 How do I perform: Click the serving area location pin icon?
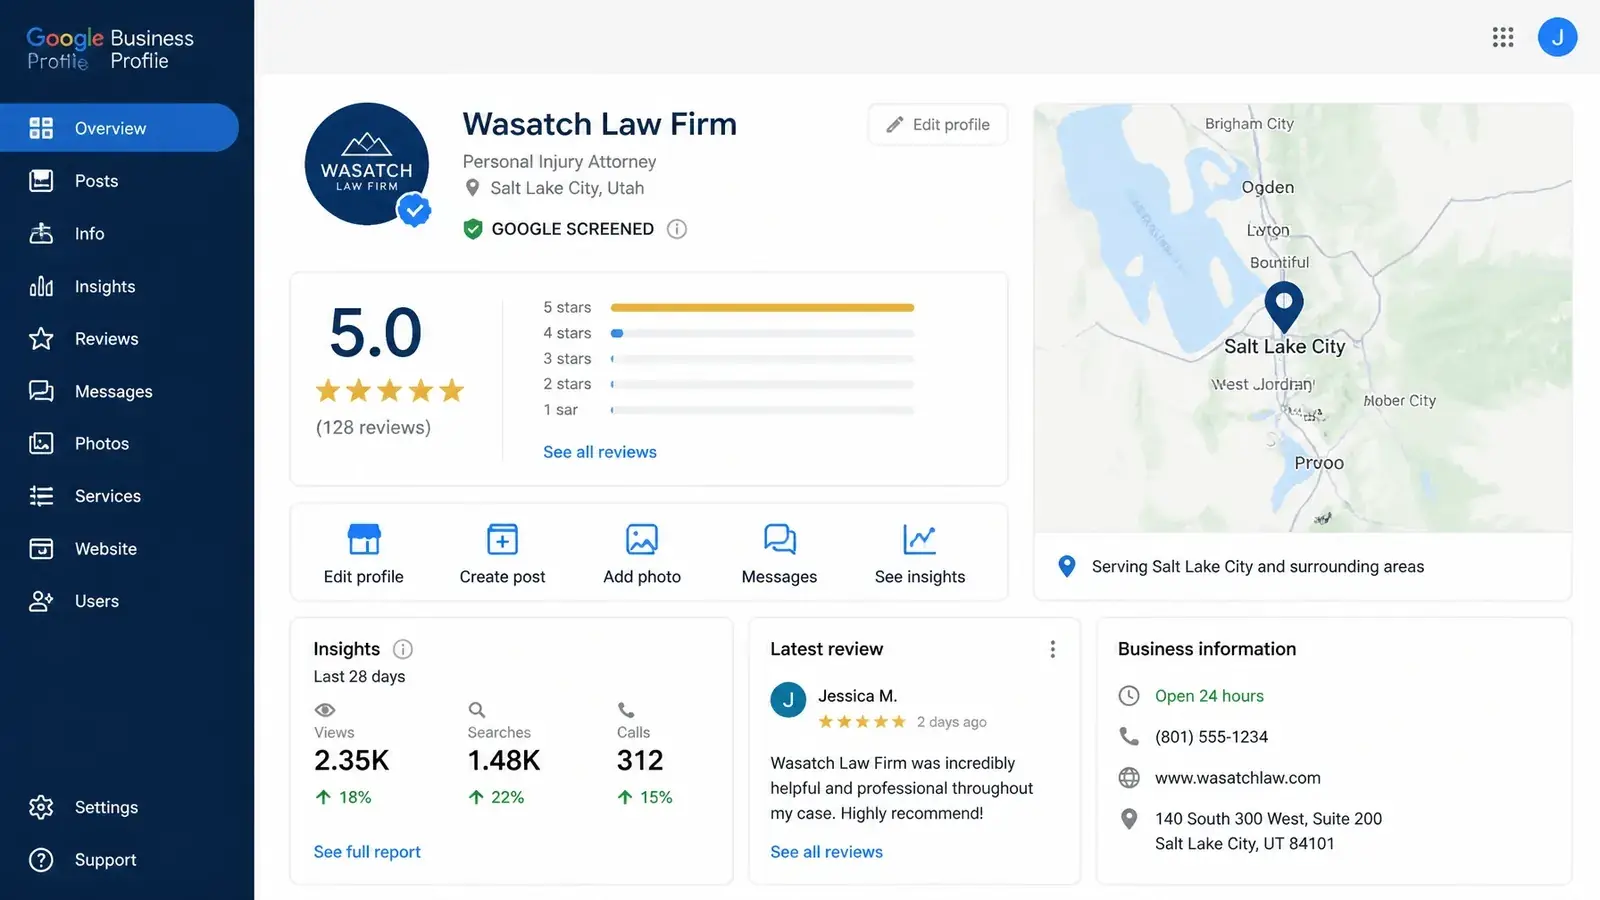pyautogui.click(x=1067, y=566)
